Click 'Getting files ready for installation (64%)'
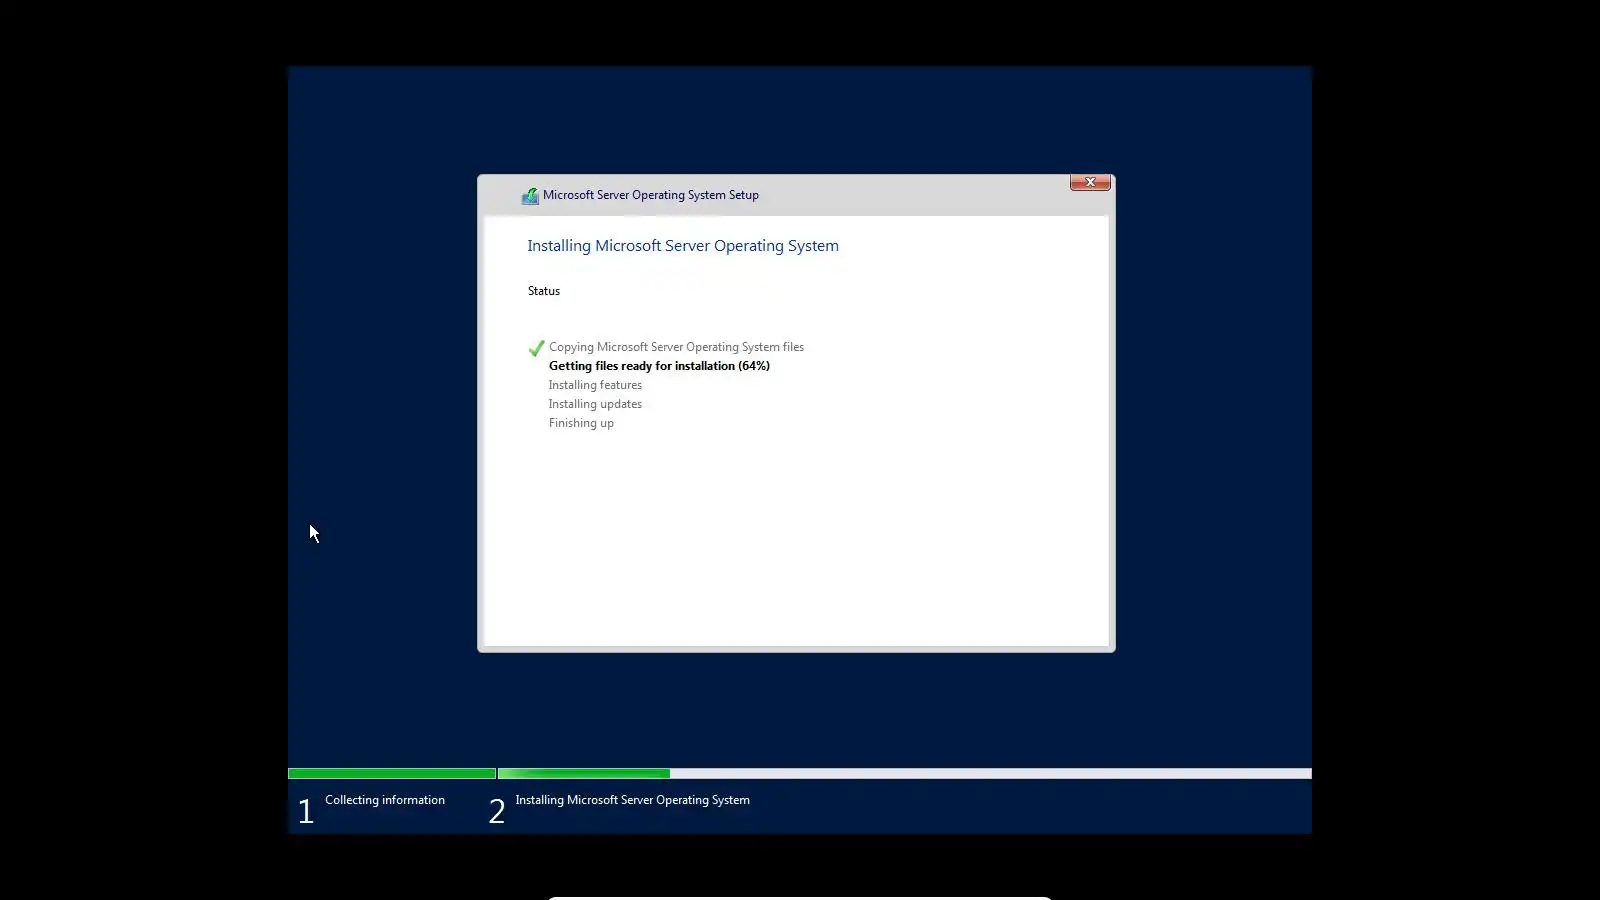The height and width of the screenshot is (900, 1600). [659, 366]
